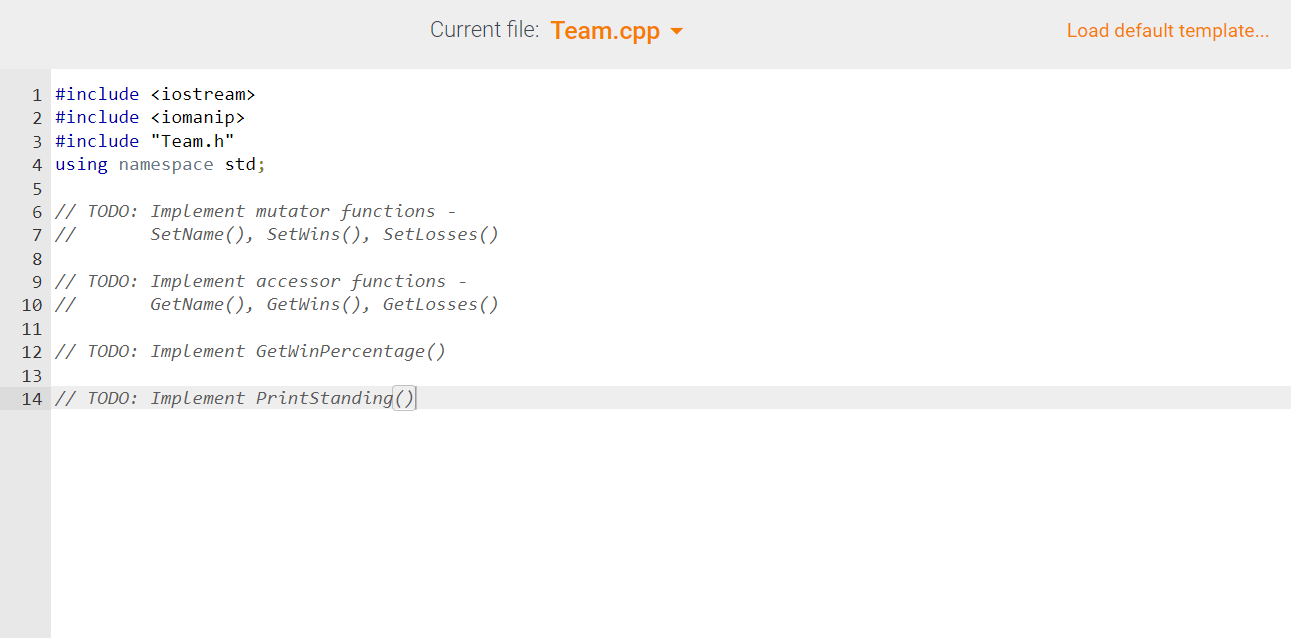The width and height of the screenshot is (1291, 638).
Task: Click line number 1 in the gutter
Action: pos(37,94)
